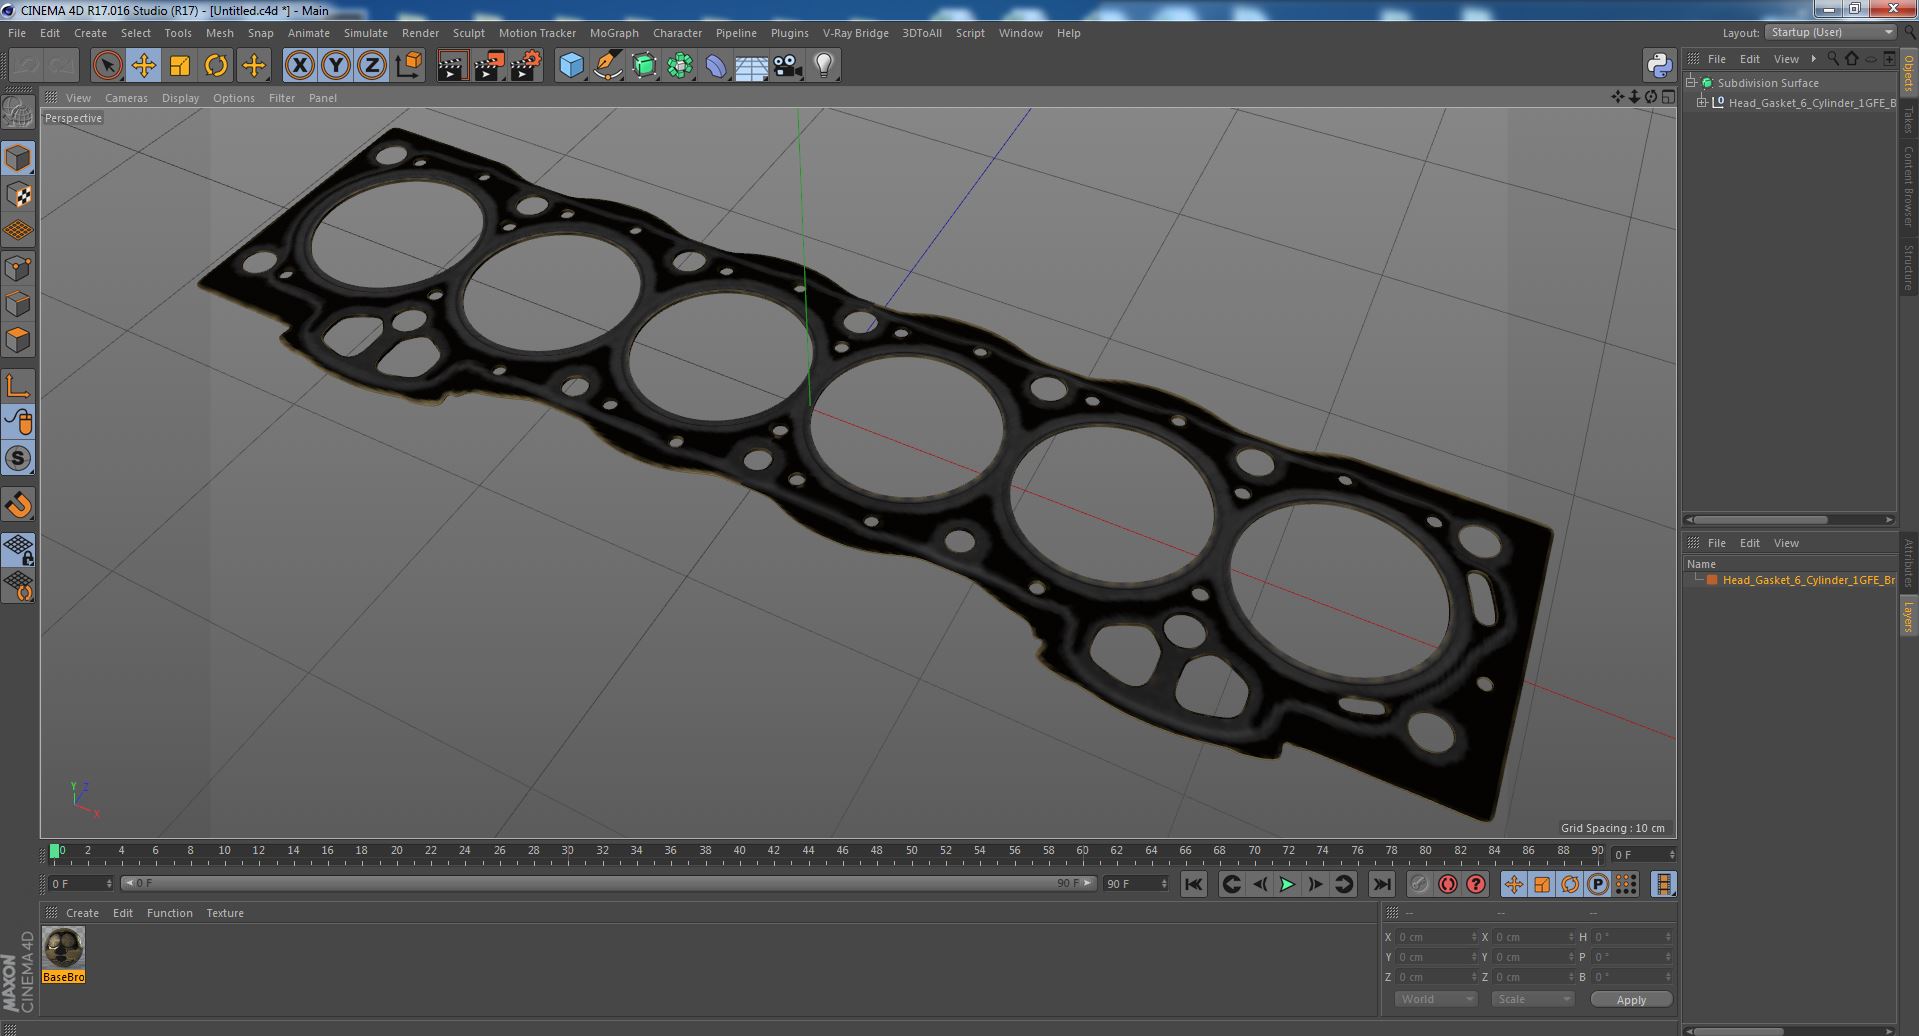Open the Function menu in Material manager

[169, 913]
